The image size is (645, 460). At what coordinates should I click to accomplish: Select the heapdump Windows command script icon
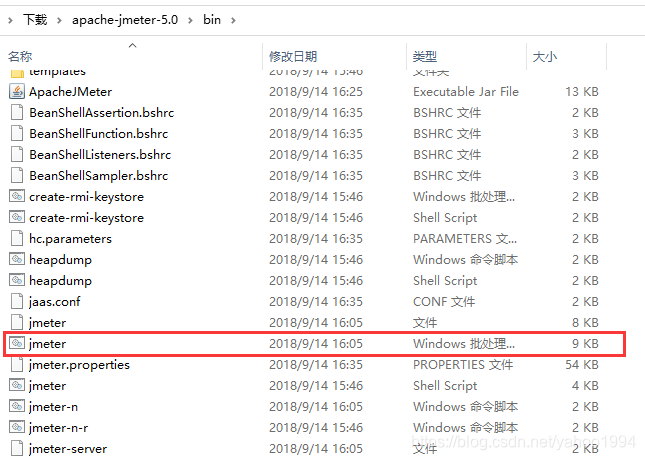(17, 259)
